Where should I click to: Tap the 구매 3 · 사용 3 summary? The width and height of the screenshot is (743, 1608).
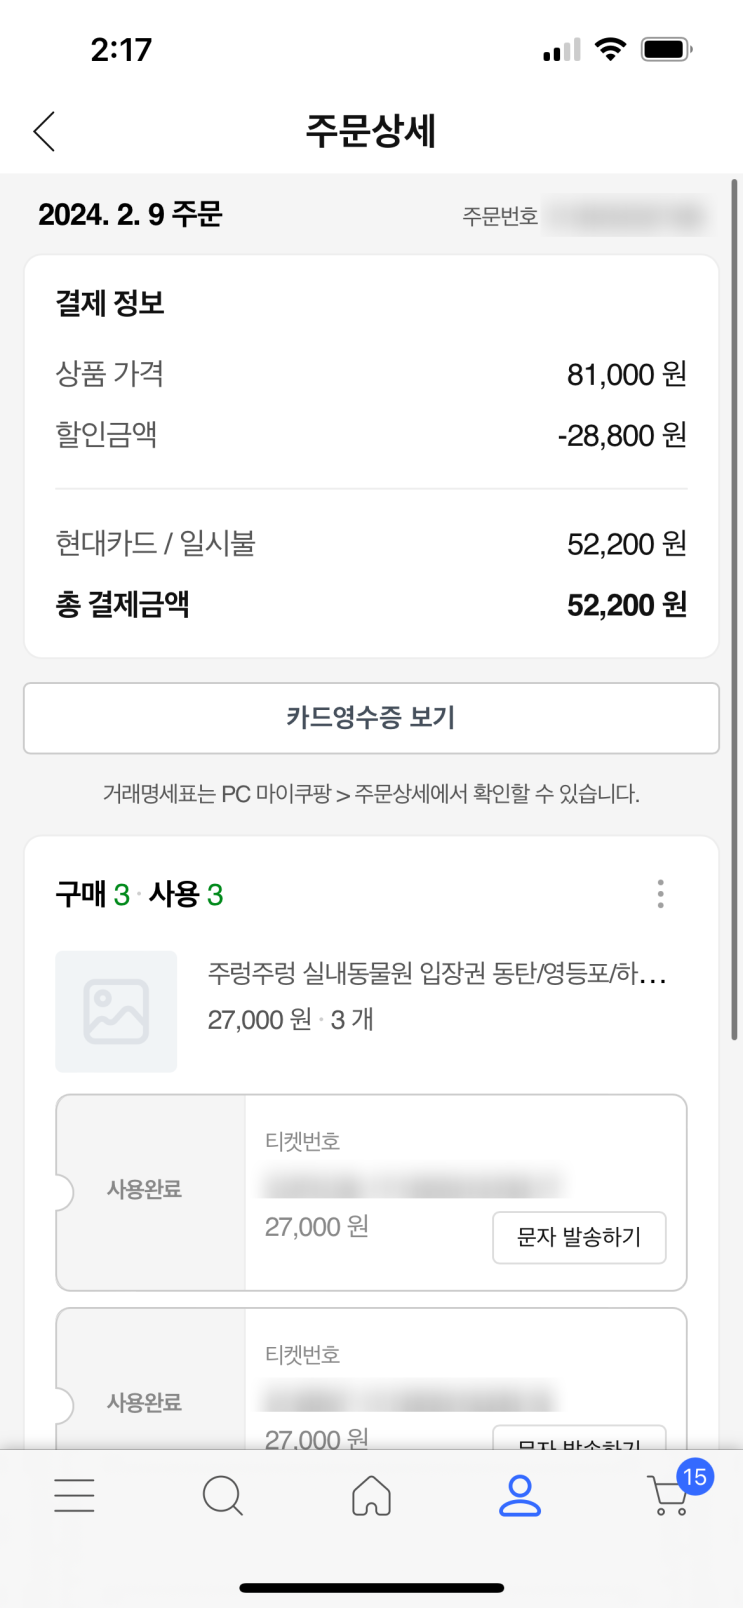[x=139, y=894]
